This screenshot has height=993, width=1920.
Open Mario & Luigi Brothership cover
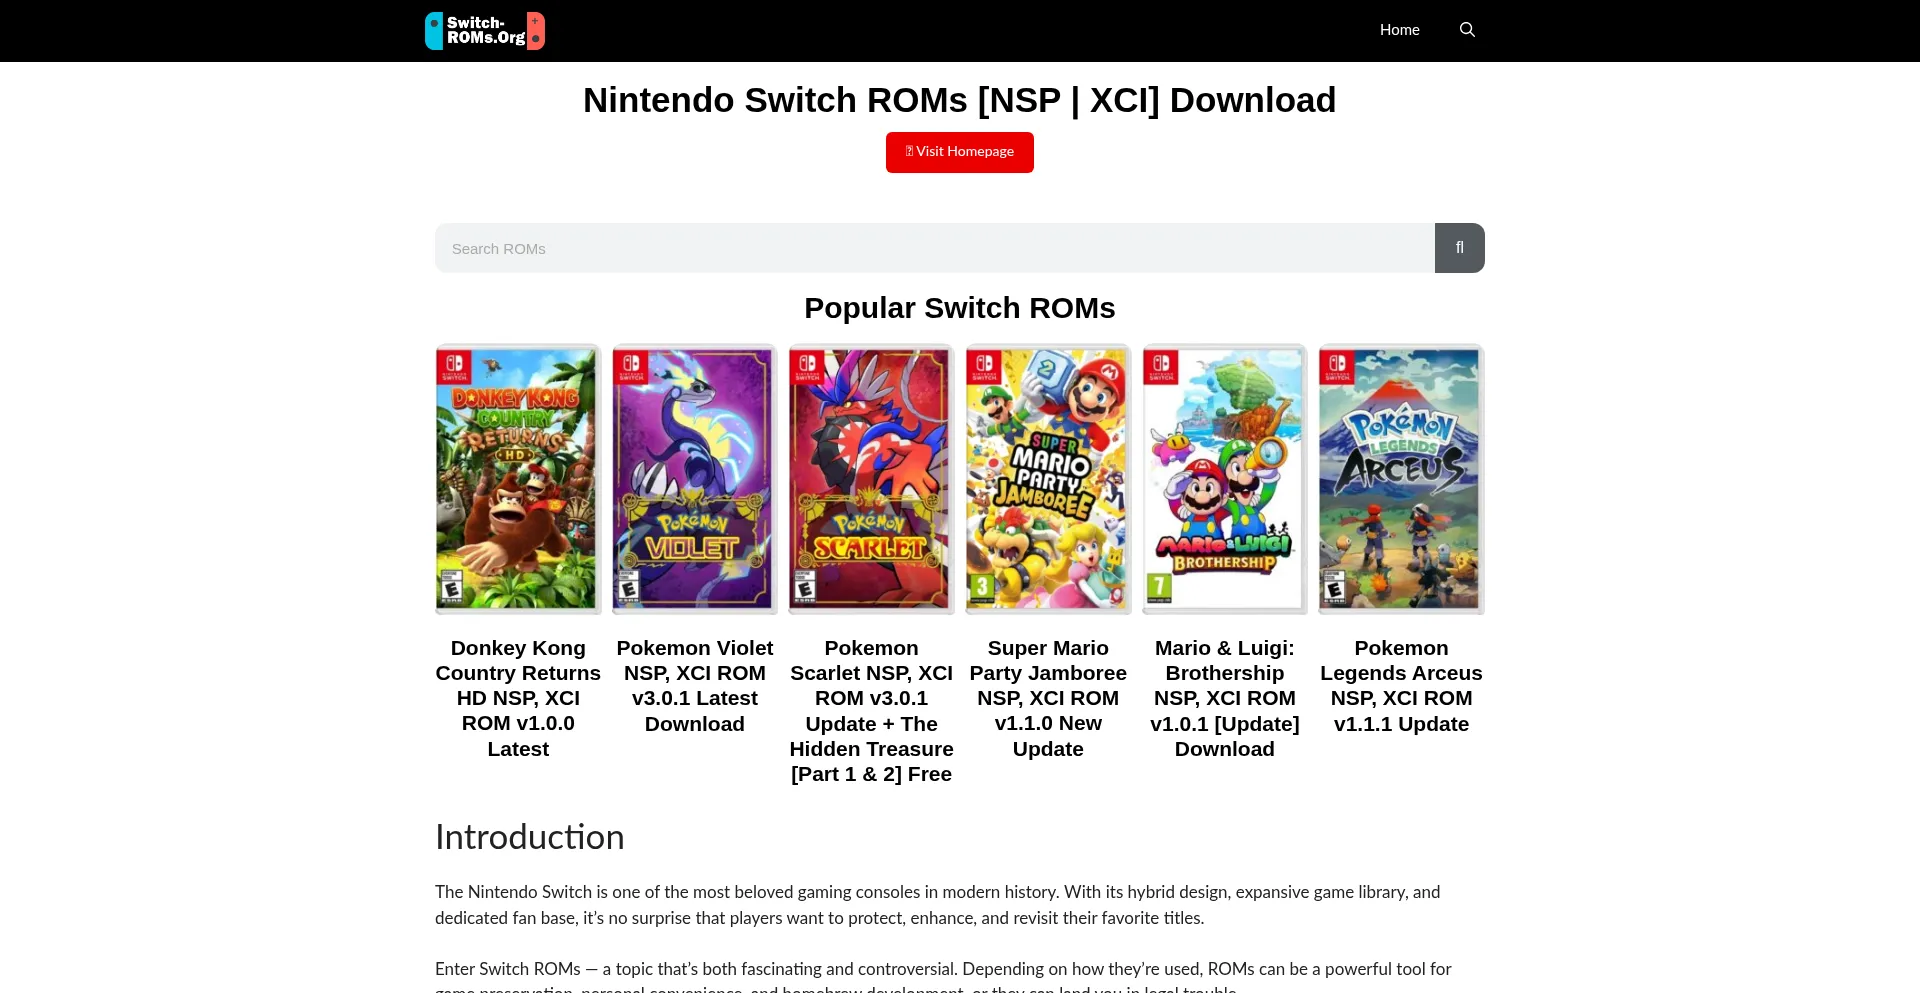(1224, 479)
